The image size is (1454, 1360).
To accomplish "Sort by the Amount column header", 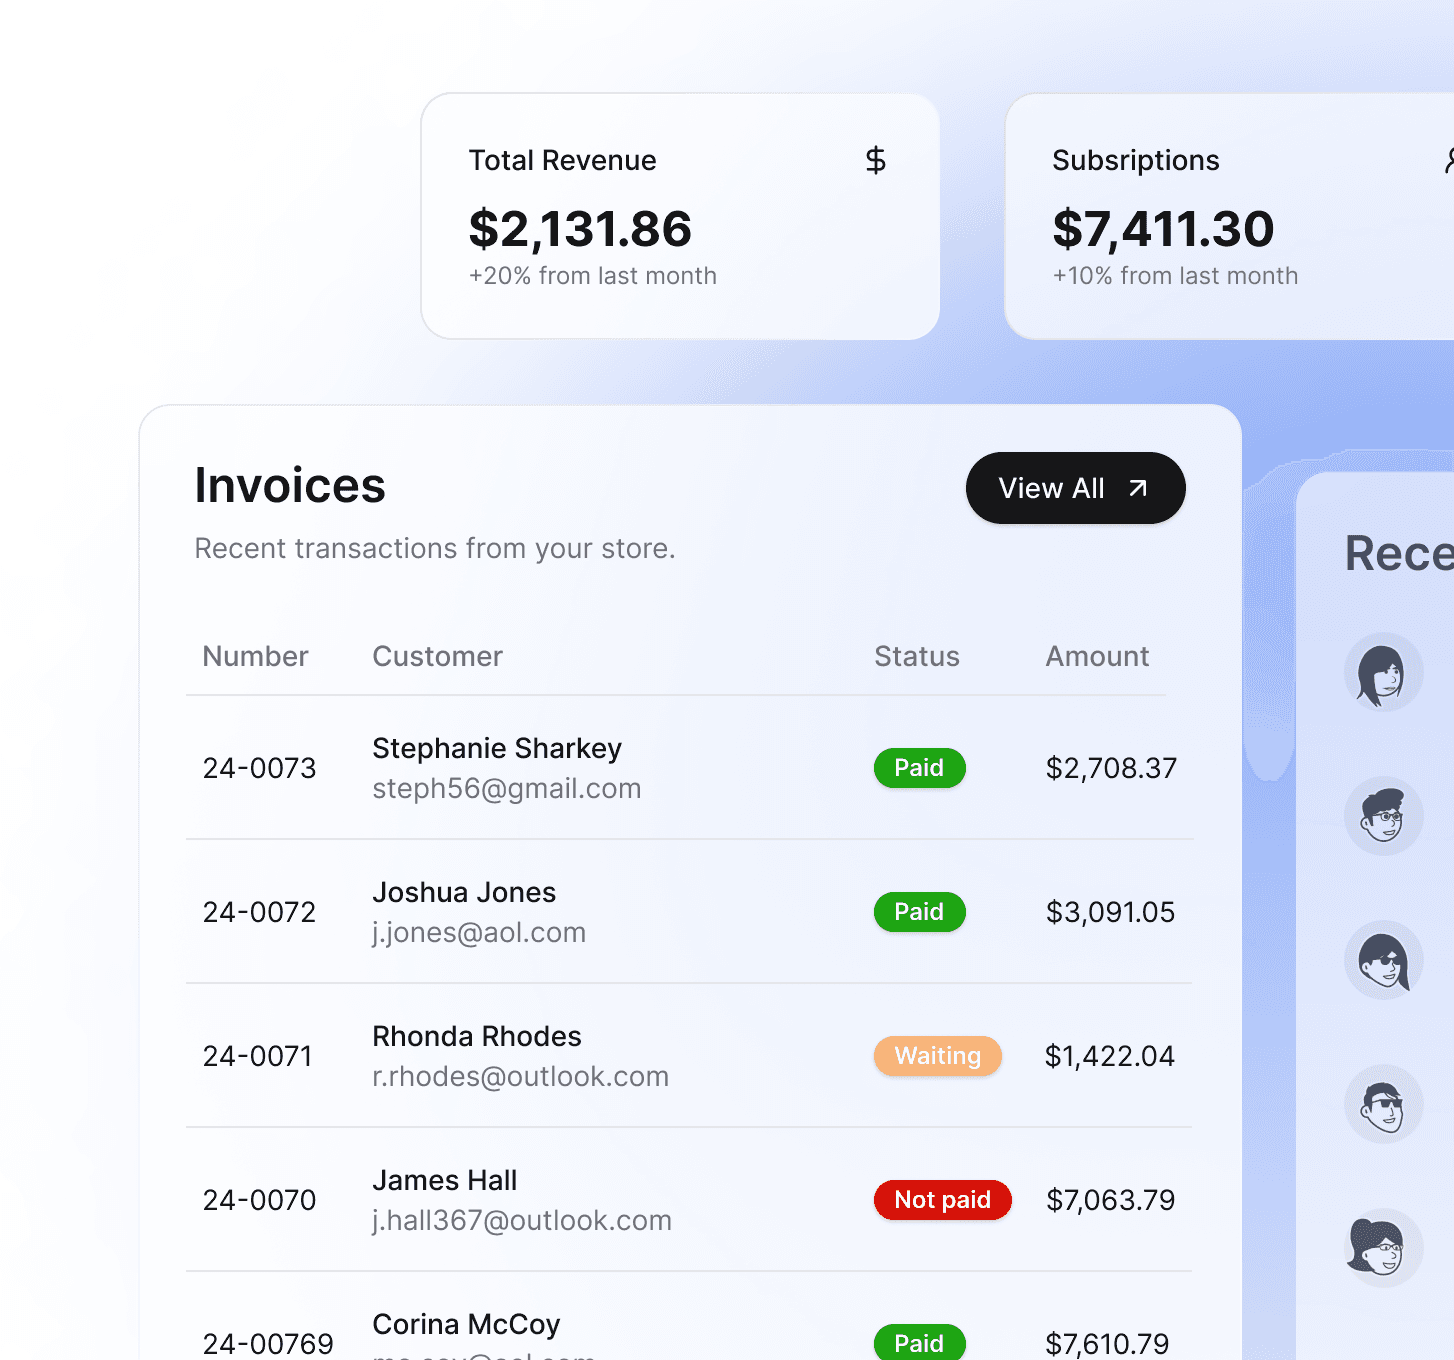I will pyautogui.click(x=1097, y=656).
